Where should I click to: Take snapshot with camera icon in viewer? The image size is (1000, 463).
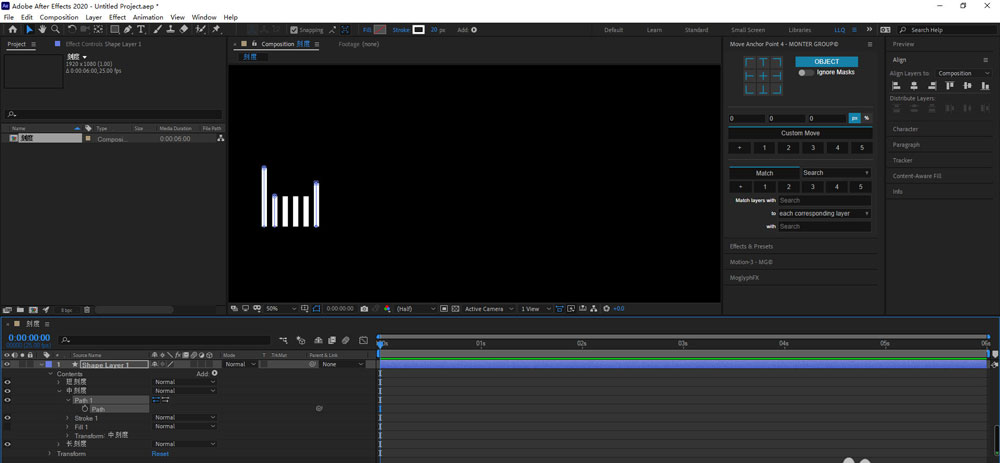point(364,309)
